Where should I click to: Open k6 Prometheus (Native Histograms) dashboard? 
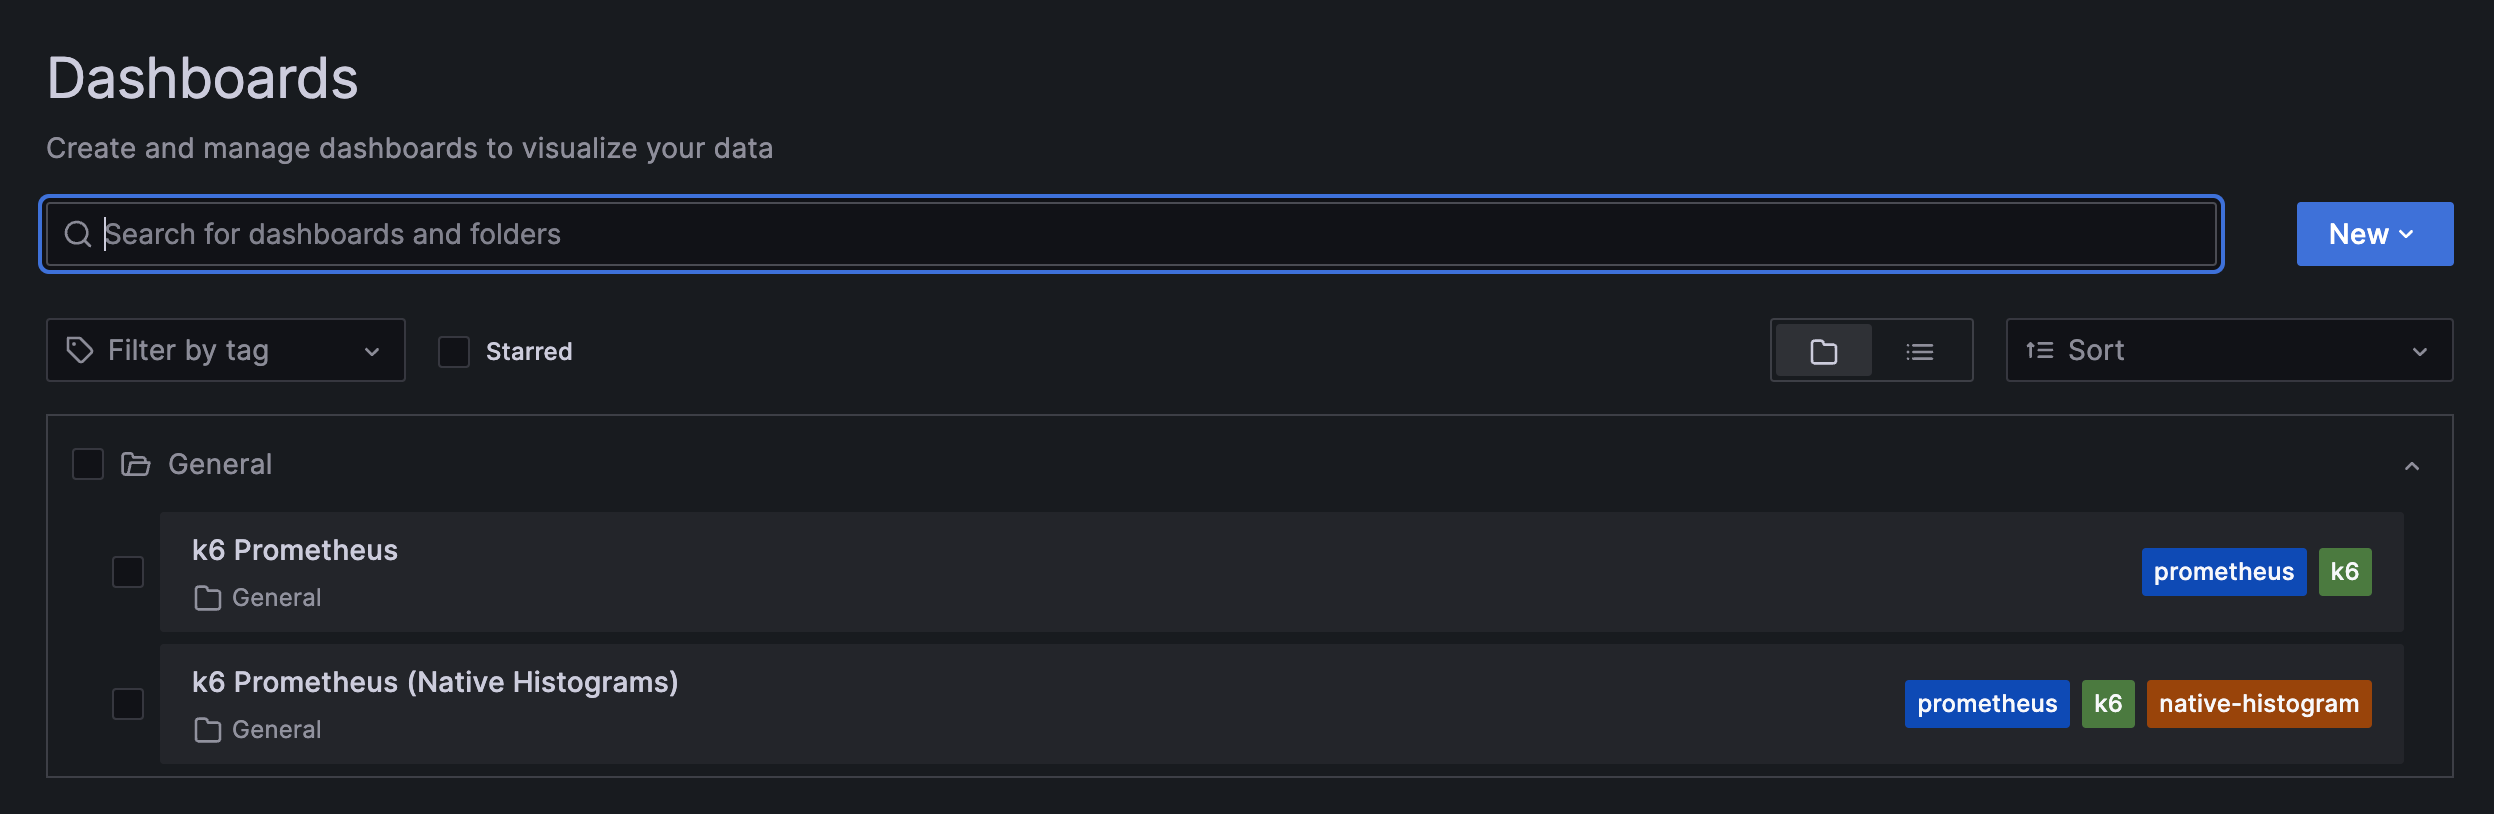(x=435, y=682)
